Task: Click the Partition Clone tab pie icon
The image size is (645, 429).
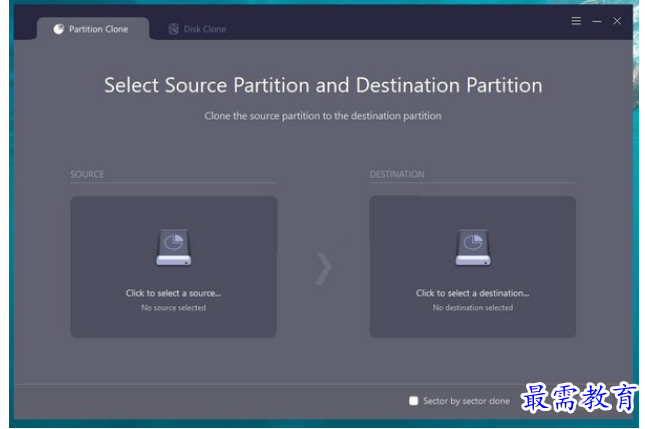Action: [x=59, y=29]
